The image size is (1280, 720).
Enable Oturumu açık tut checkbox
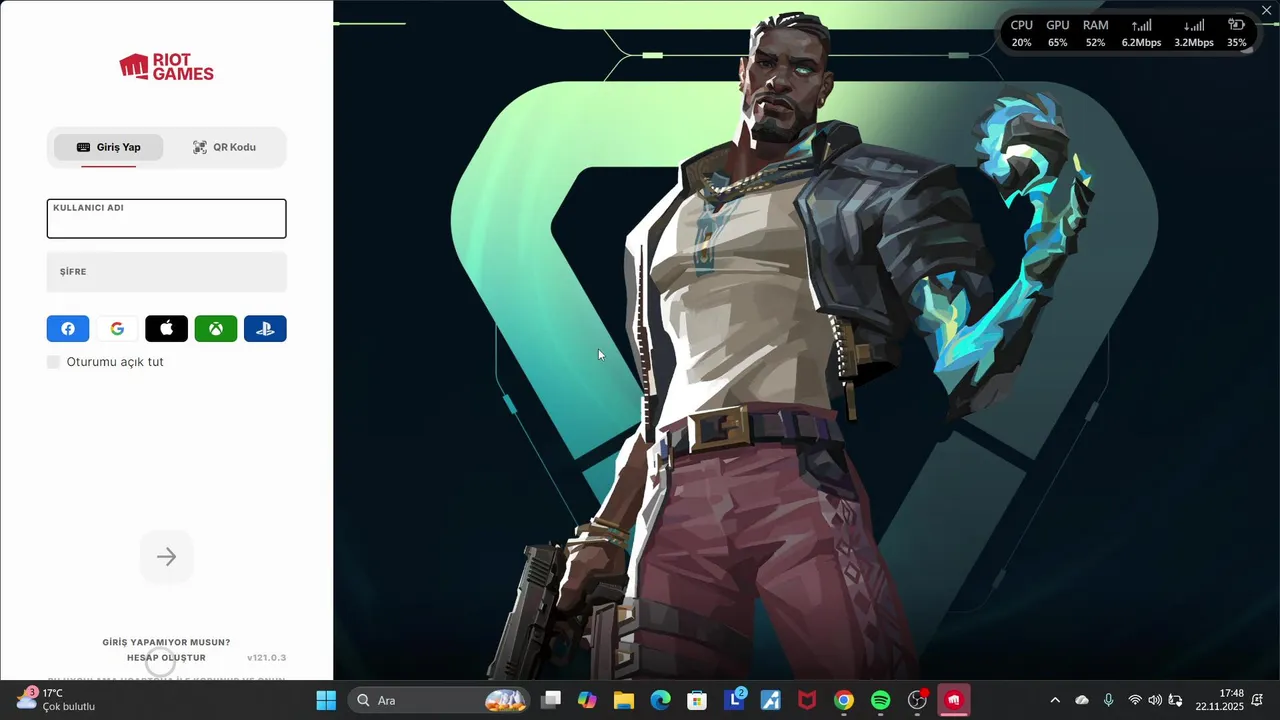pyautogui.click(x=54, y=362)
